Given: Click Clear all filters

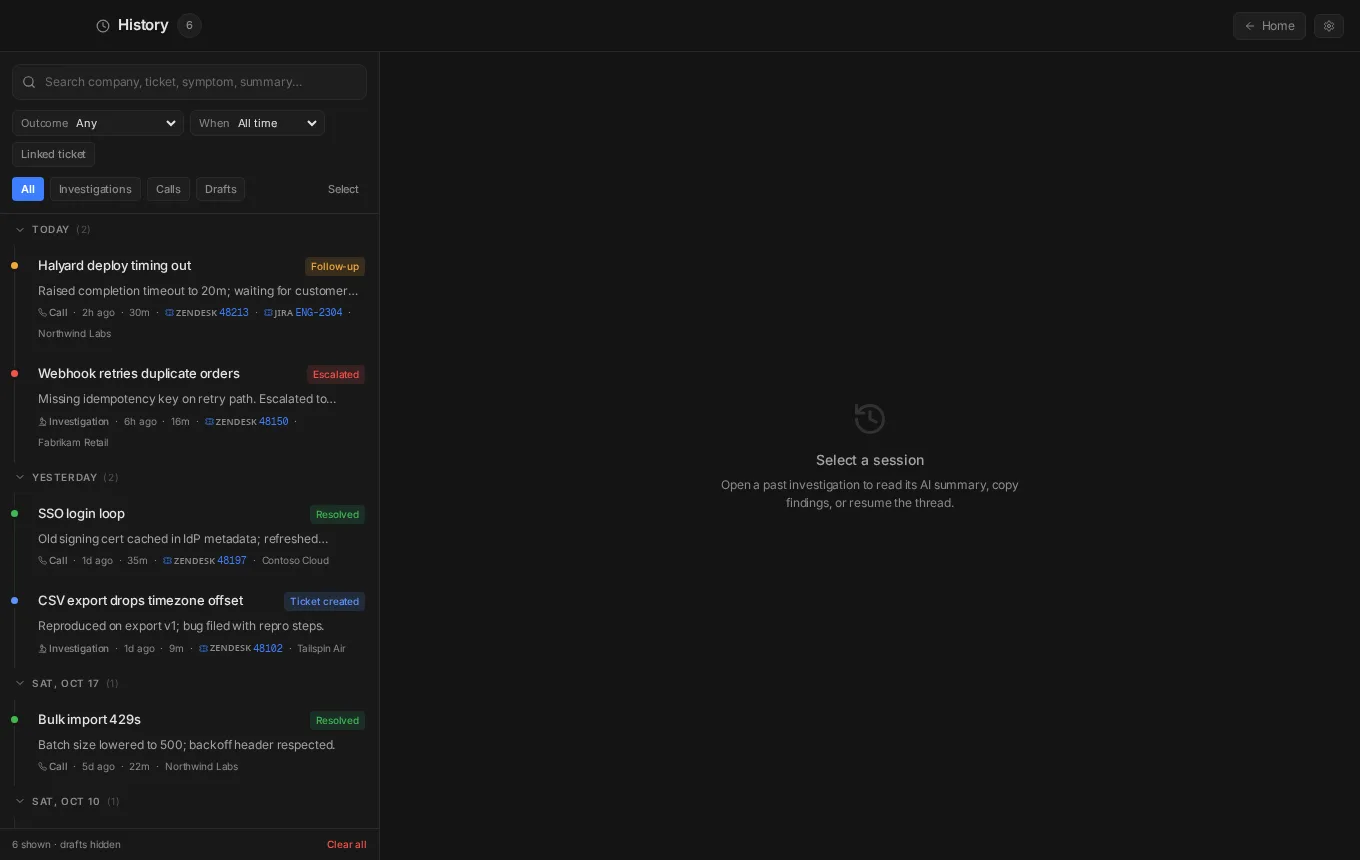Looking at the screenshot, I should coord(347,845).
